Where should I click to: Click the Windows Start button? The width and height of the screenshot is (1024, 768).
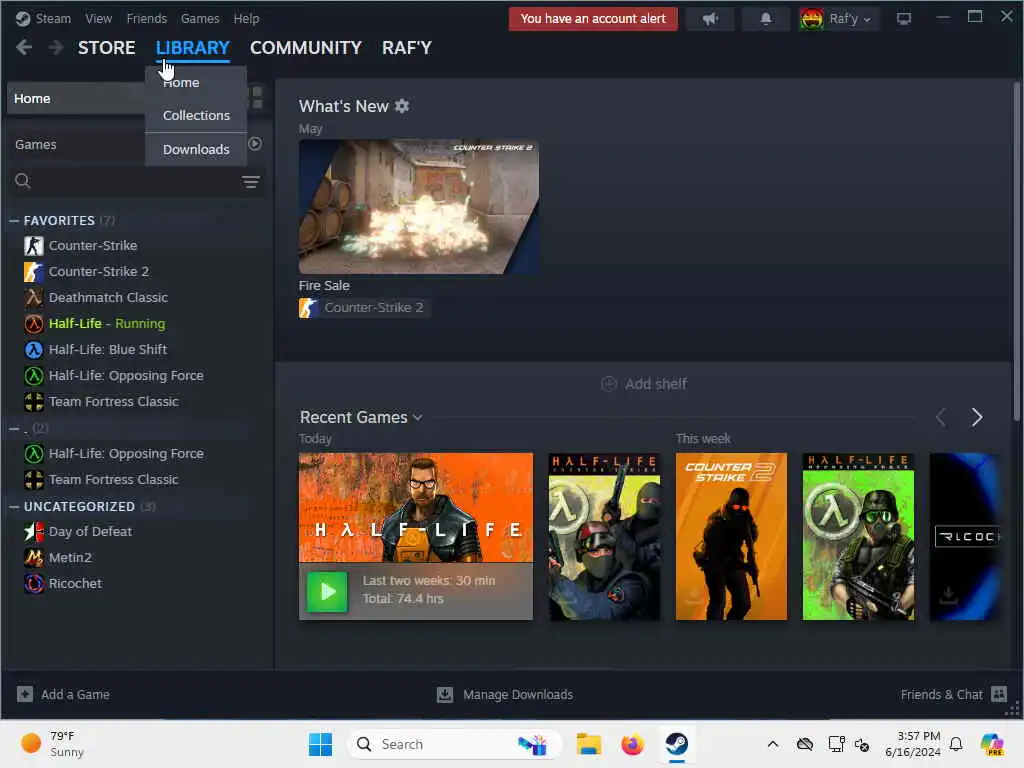321,744
